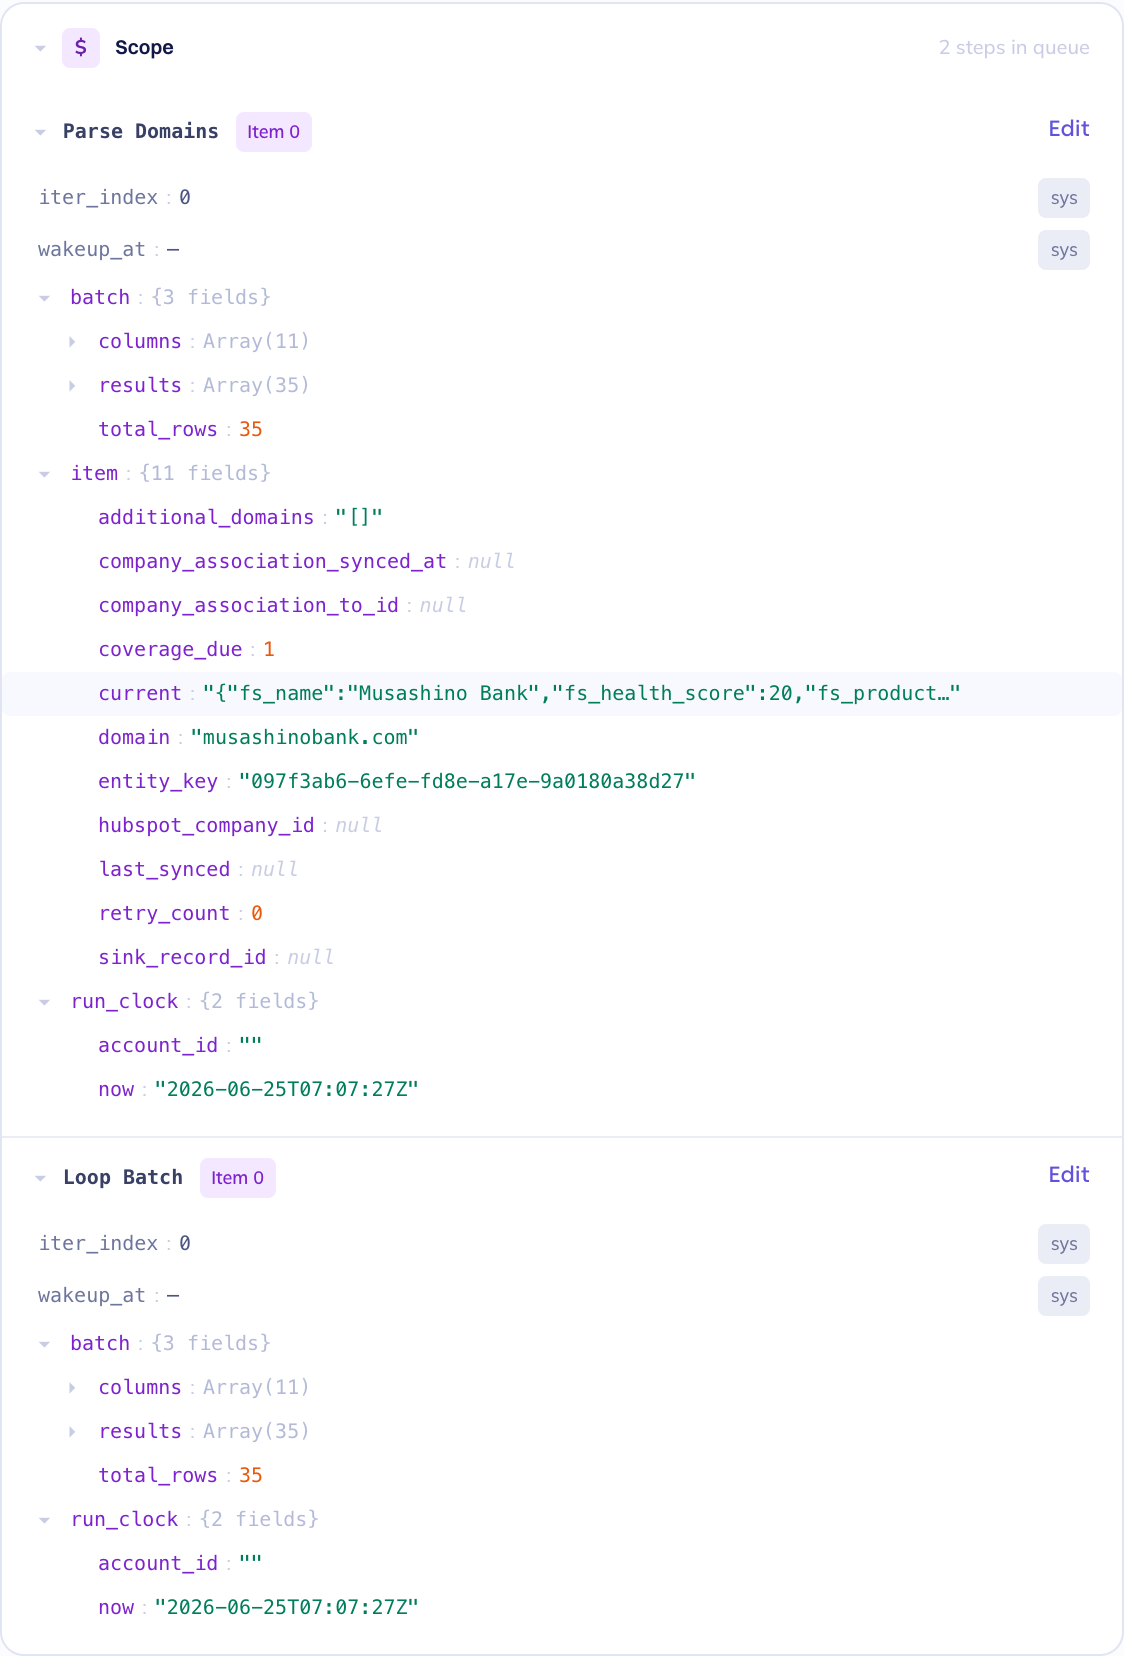Select domain value "musashinobank.com"
Screen dimensions: 1124x1656
305,738
